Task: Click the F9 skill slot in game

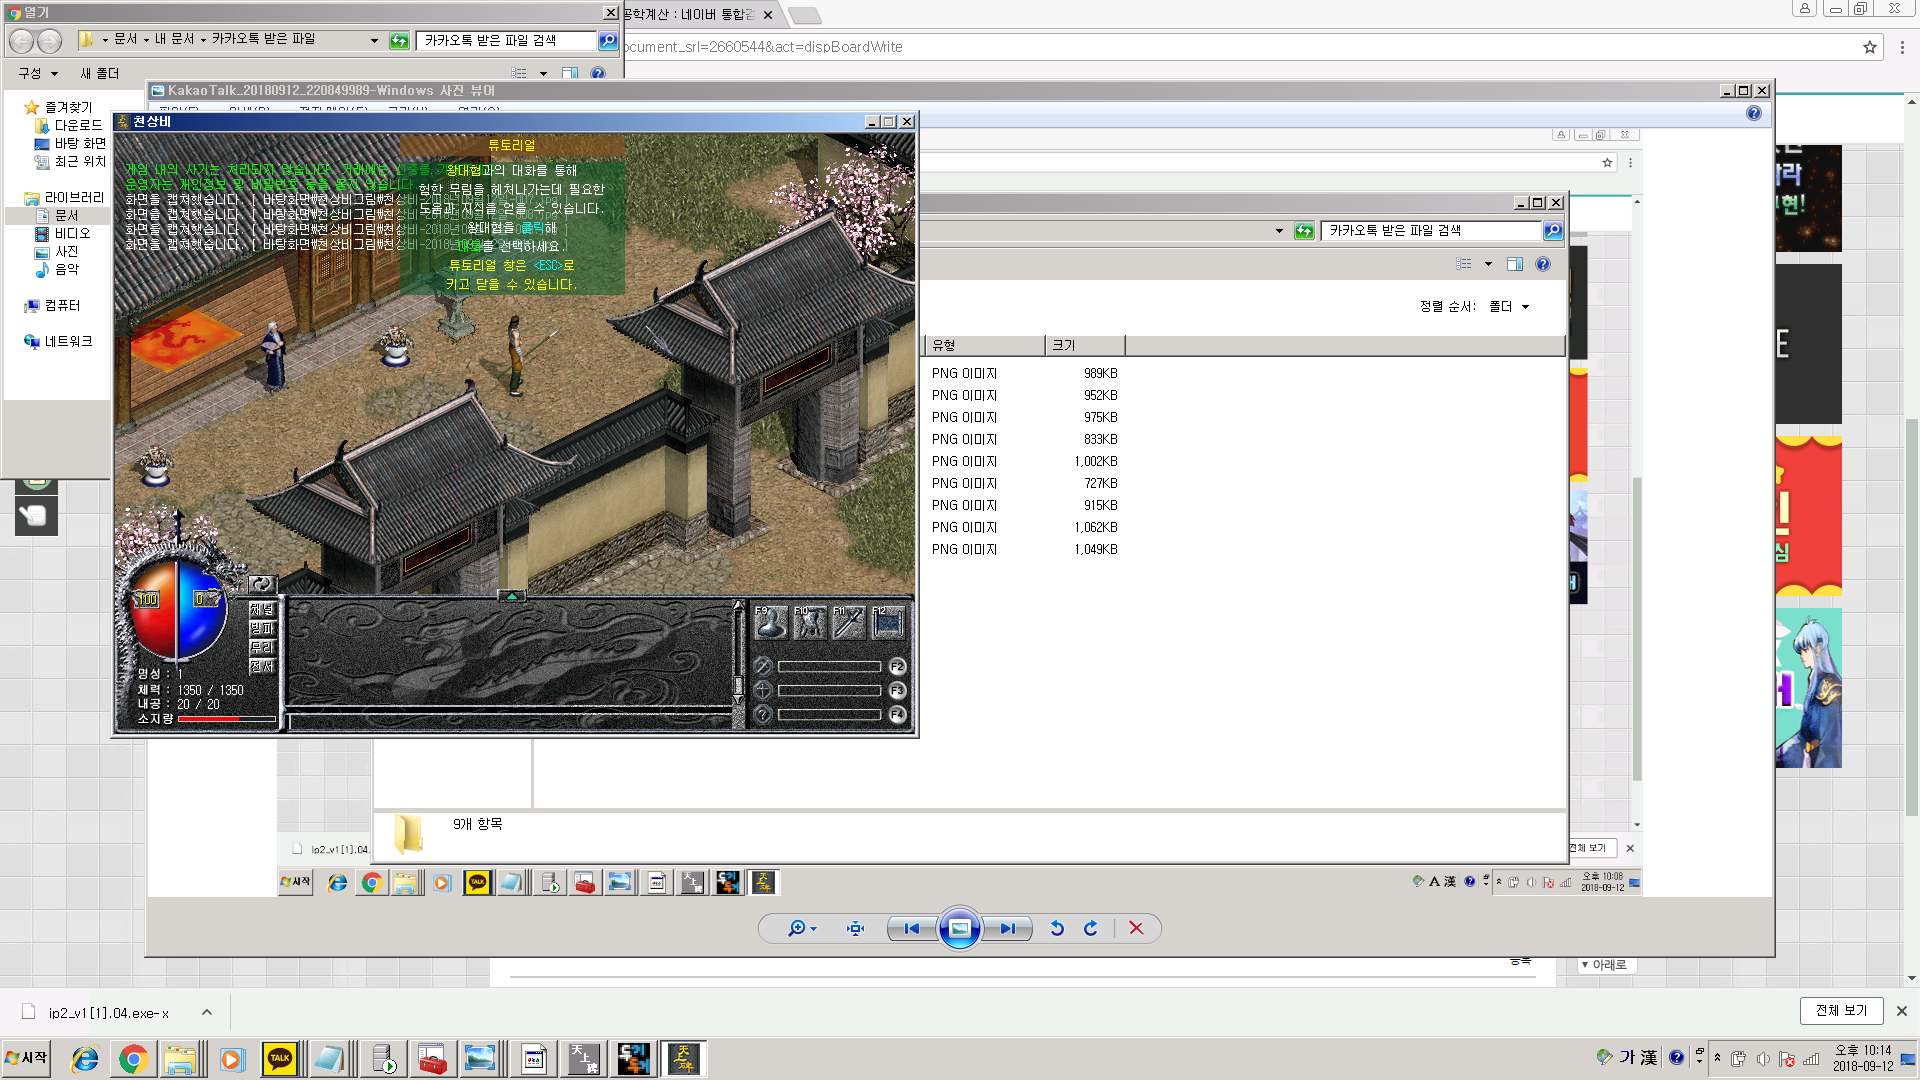Action: click(770, 622)
